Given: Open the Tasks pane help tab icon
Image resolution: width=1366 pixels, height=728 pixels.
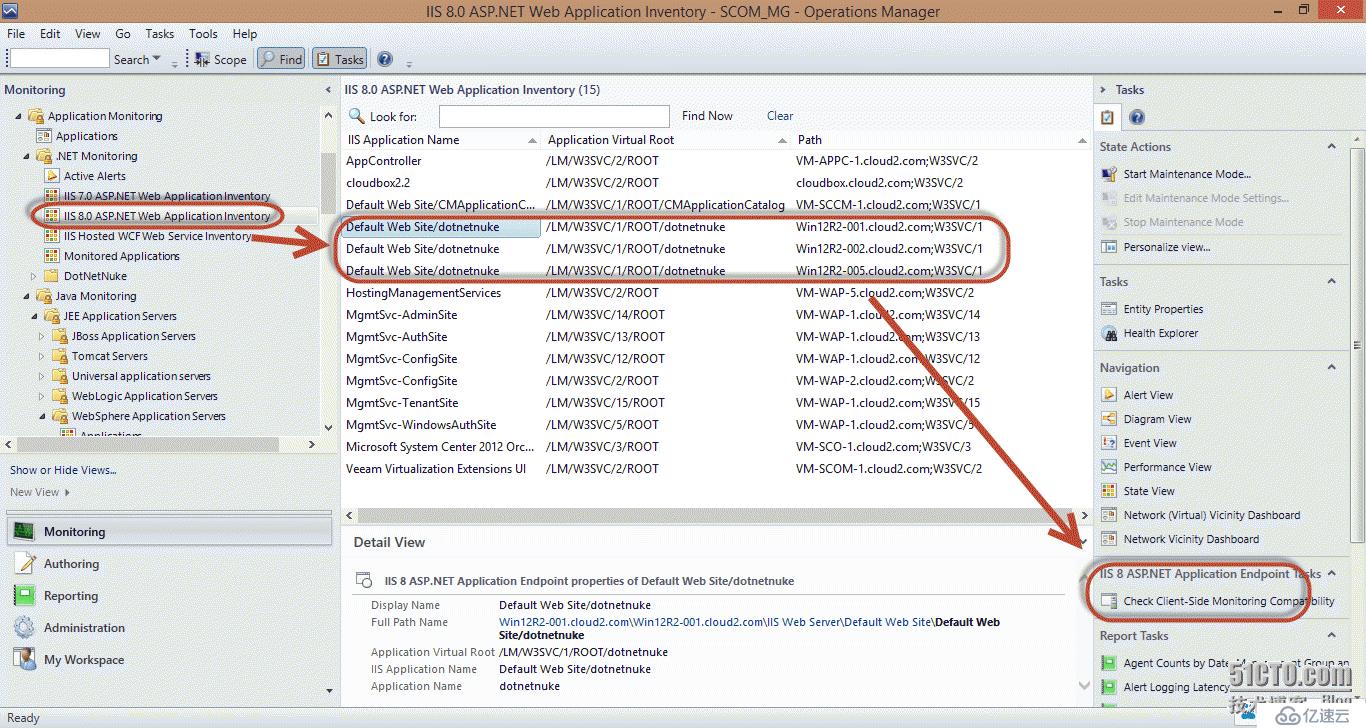Looking at the screenshot, I should pos(1136,118).
